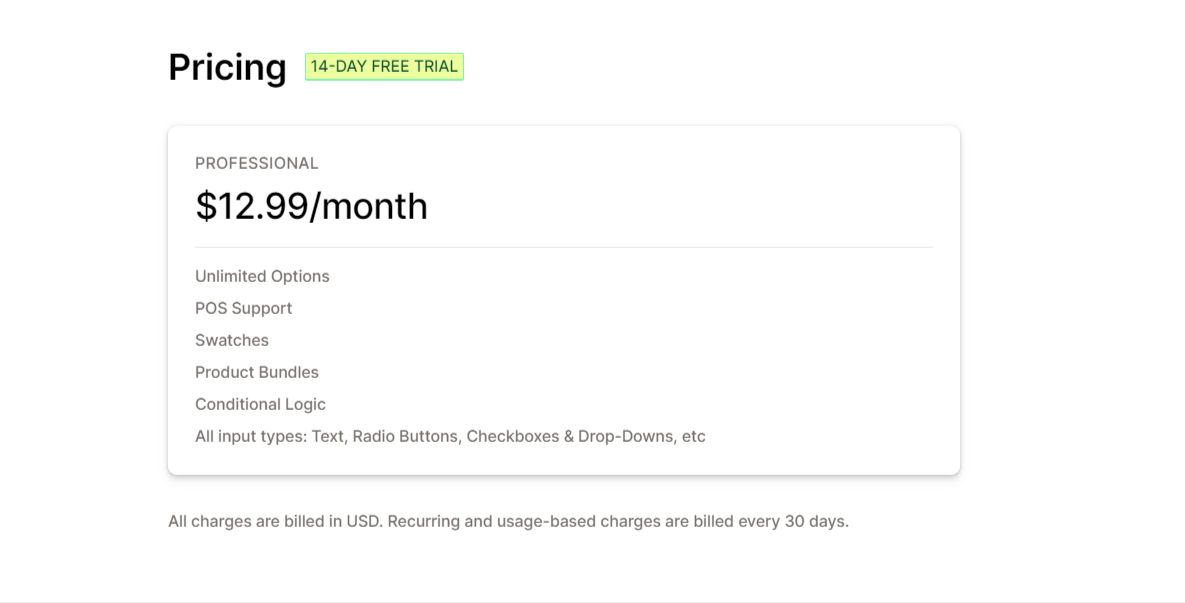
Task: Select the PROFESSIONAL plan label
Action: tap(257, 163)
